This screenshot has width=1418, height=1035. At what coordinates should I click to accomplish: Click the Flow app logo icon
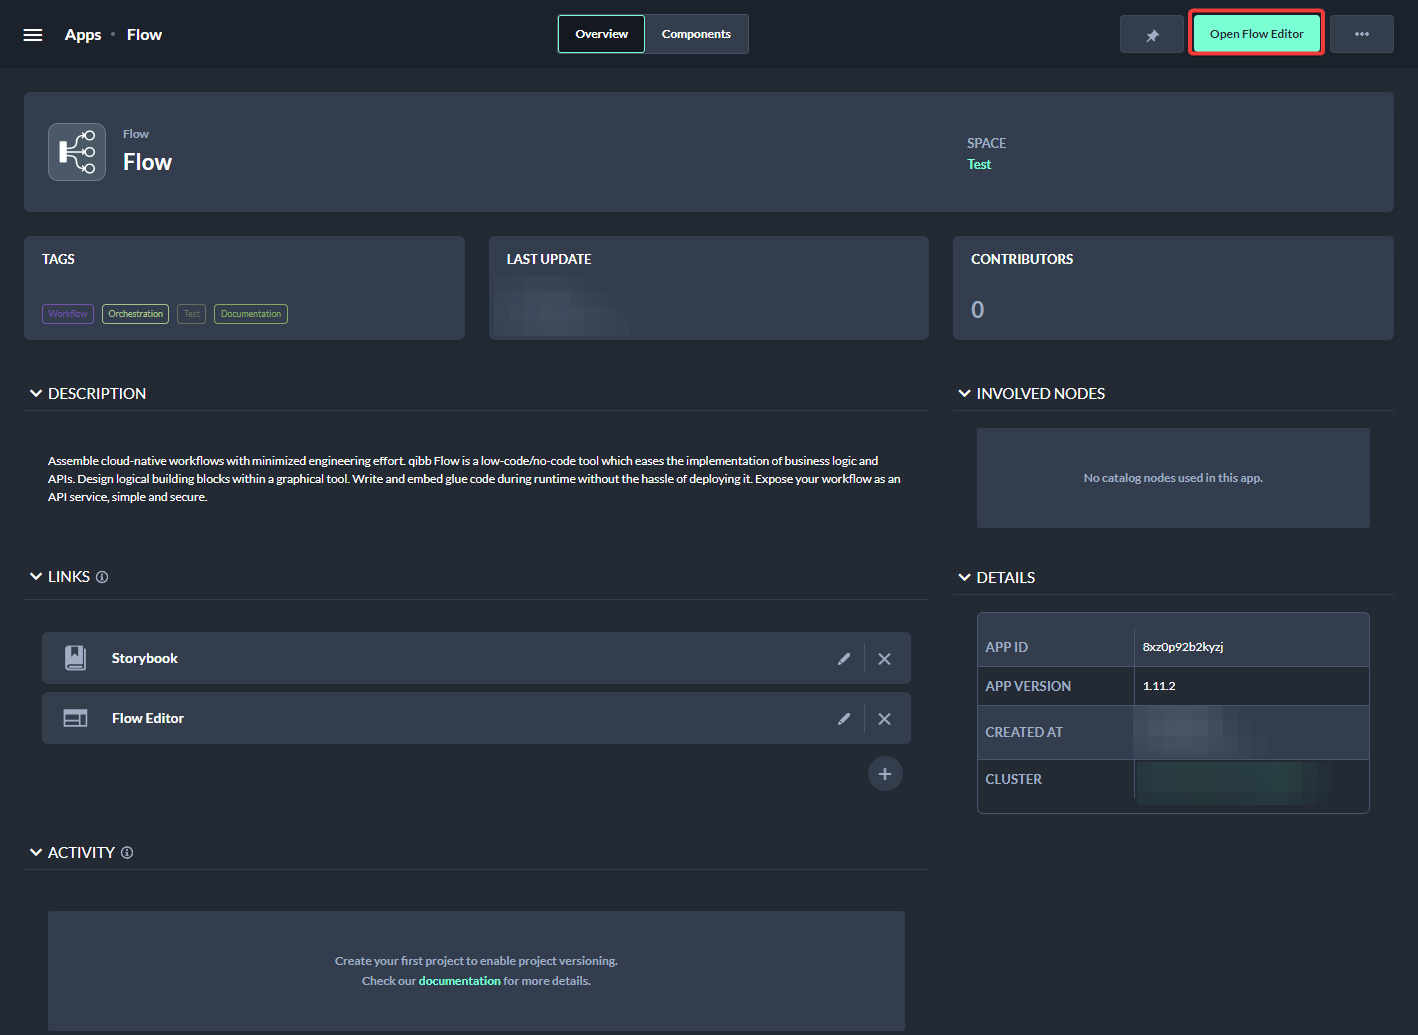pyautogui.click(x=77, y=152)
